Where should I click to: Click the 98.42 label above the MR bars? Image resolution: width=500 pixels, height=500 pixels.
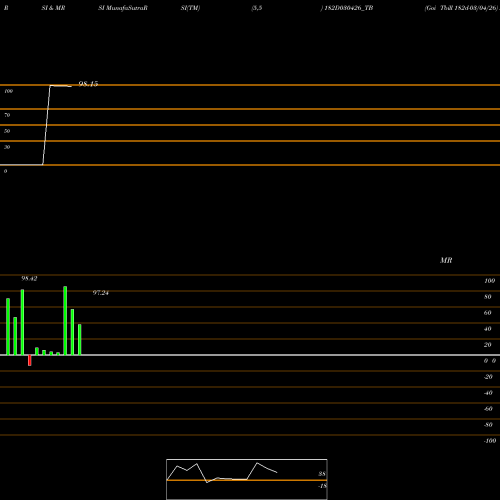click(29, 279)
